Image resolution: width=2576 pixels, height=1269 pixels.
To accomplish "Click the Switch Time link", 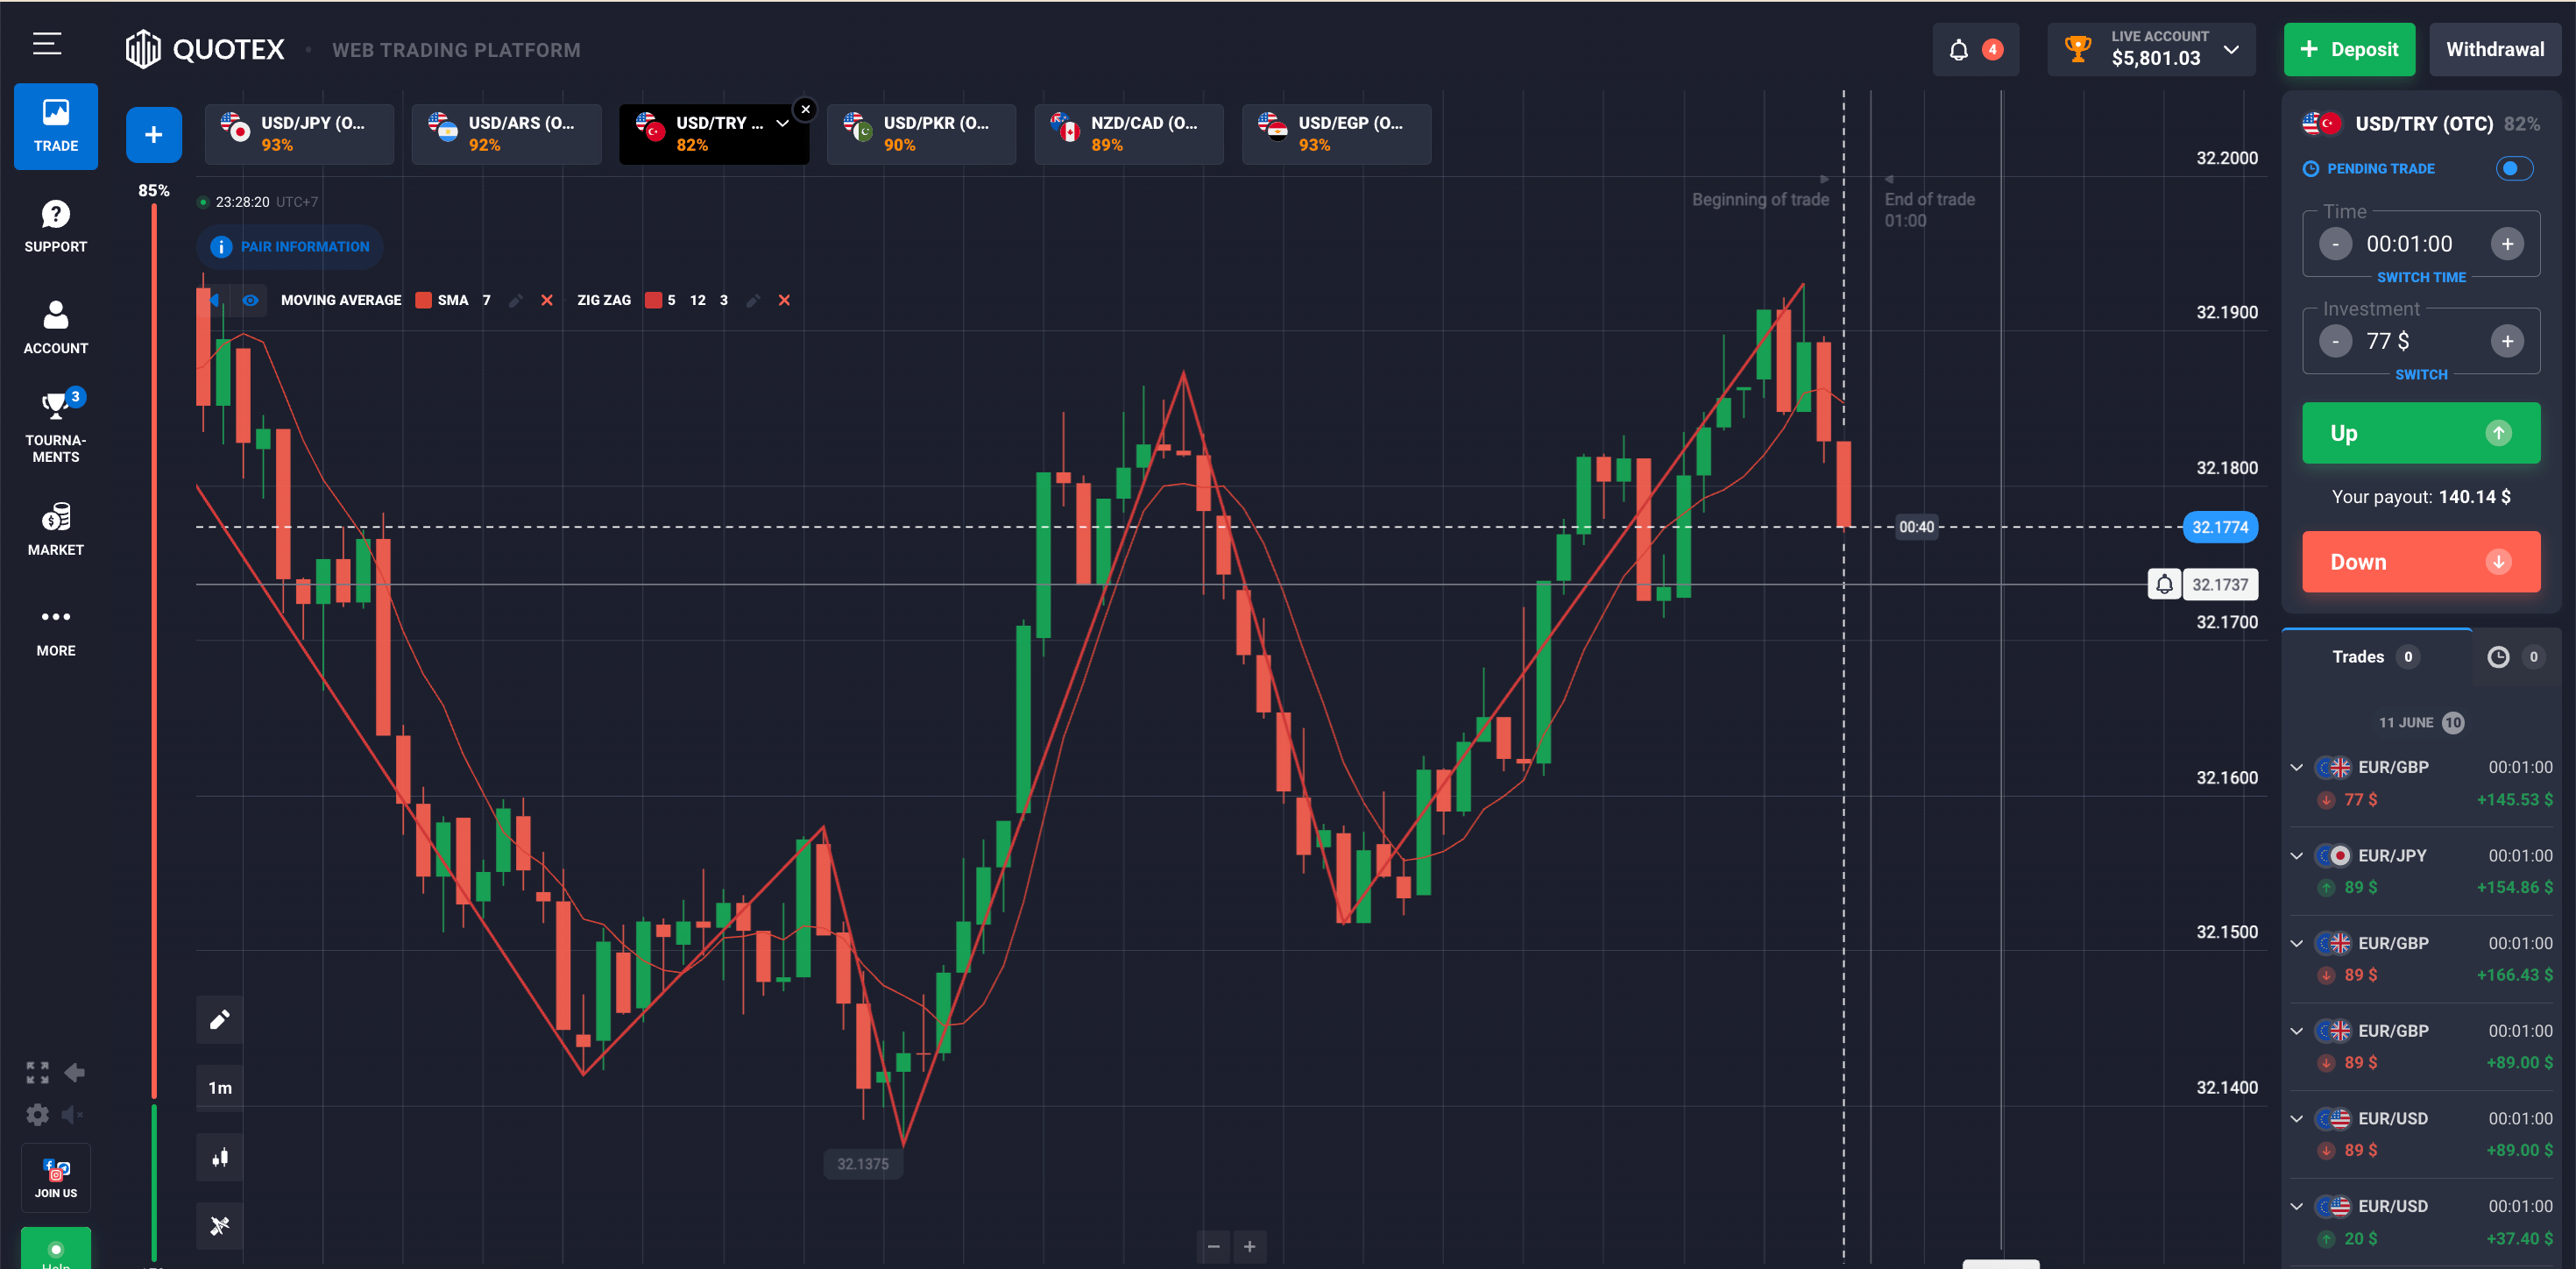I will [x=2420, y=277].
